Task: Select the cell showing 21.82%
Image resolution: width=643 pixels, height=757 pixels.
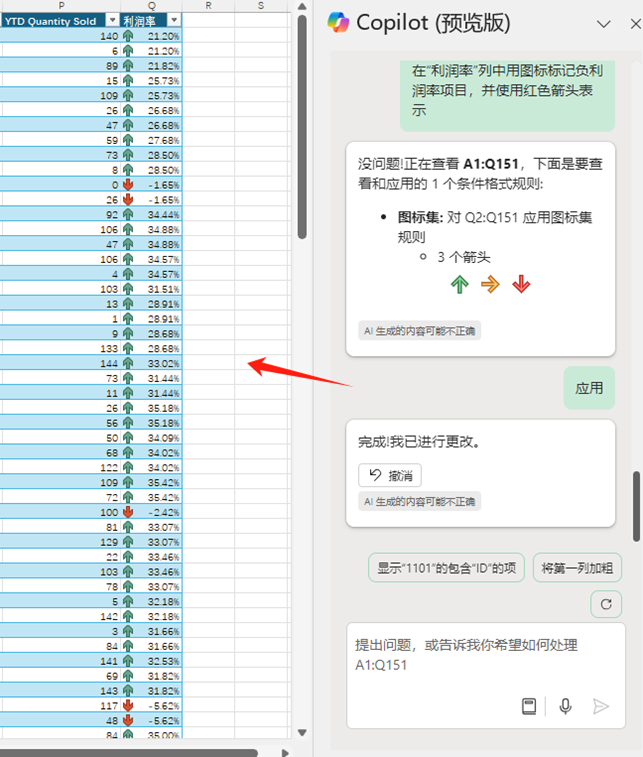Action: [151, 66]
